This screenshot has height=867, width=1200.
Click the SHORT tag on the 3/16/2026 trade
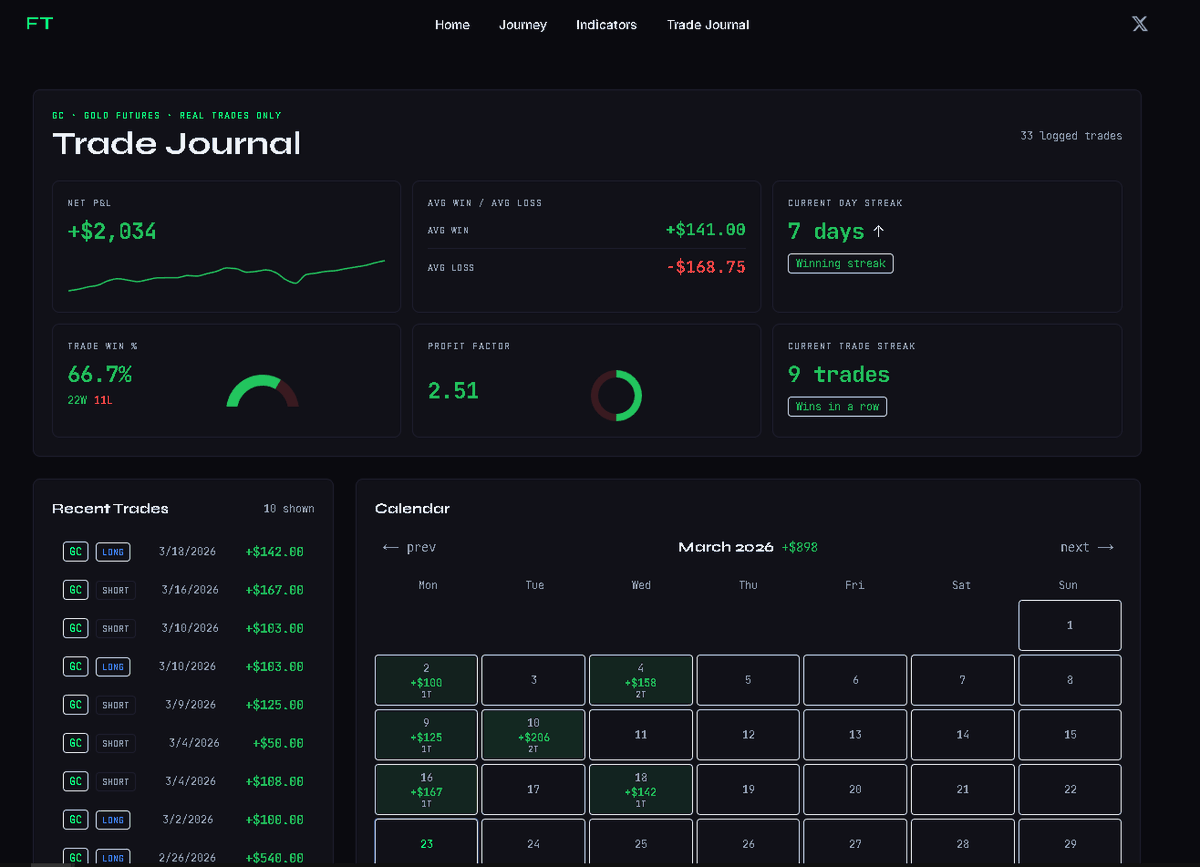point(116,590)
